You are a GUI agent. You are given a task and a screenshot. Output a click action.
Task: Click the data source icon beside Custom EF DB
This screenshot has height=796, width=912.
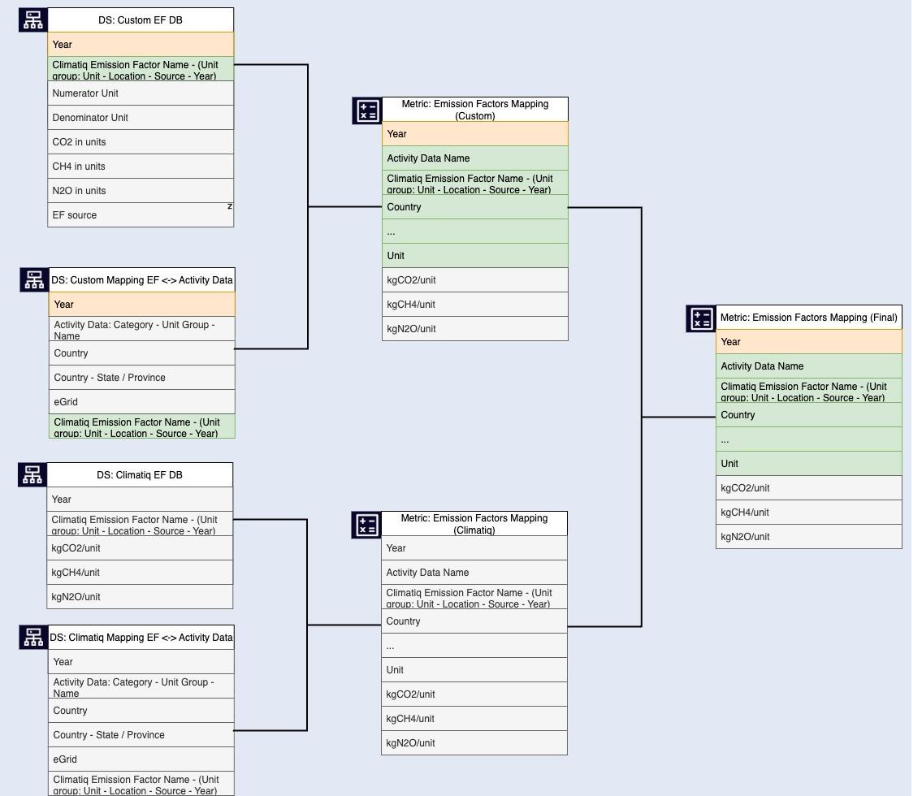33,20
